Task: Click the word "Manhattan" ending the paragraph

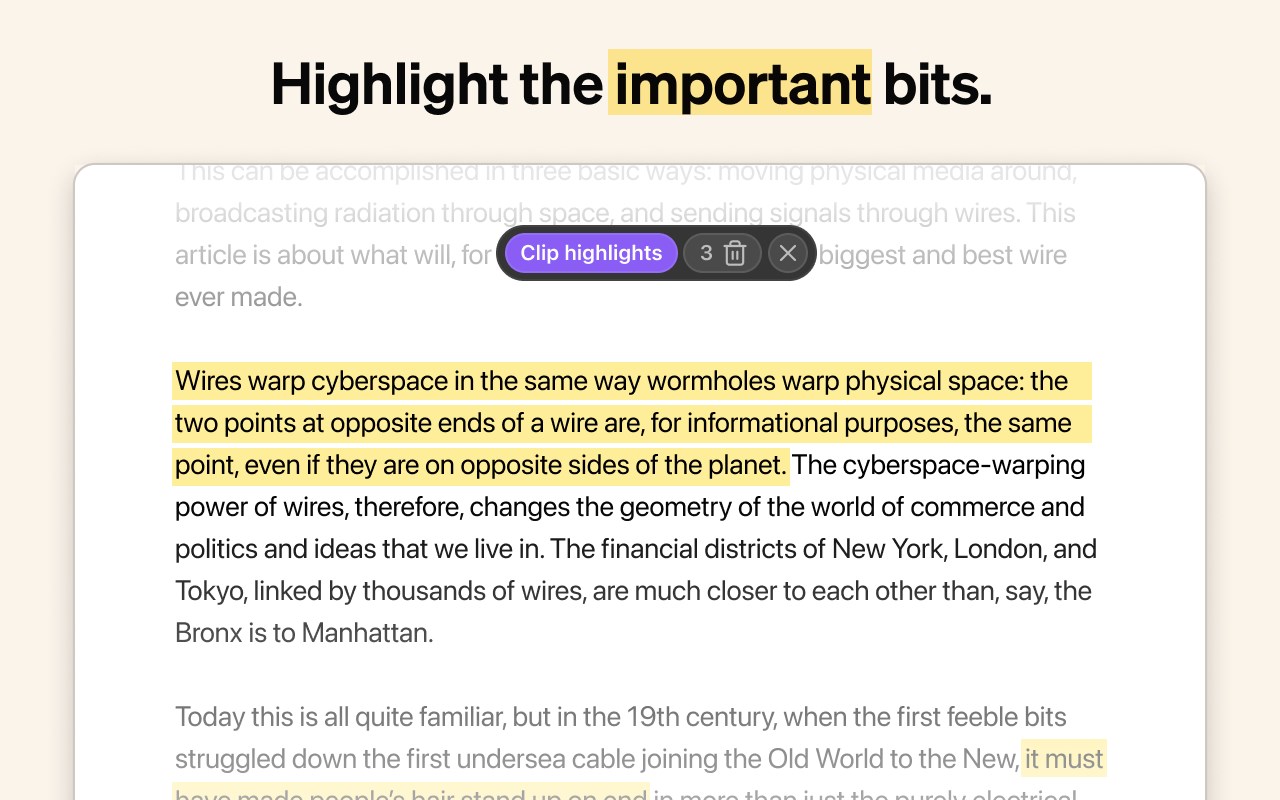Action: click(366, 633)
